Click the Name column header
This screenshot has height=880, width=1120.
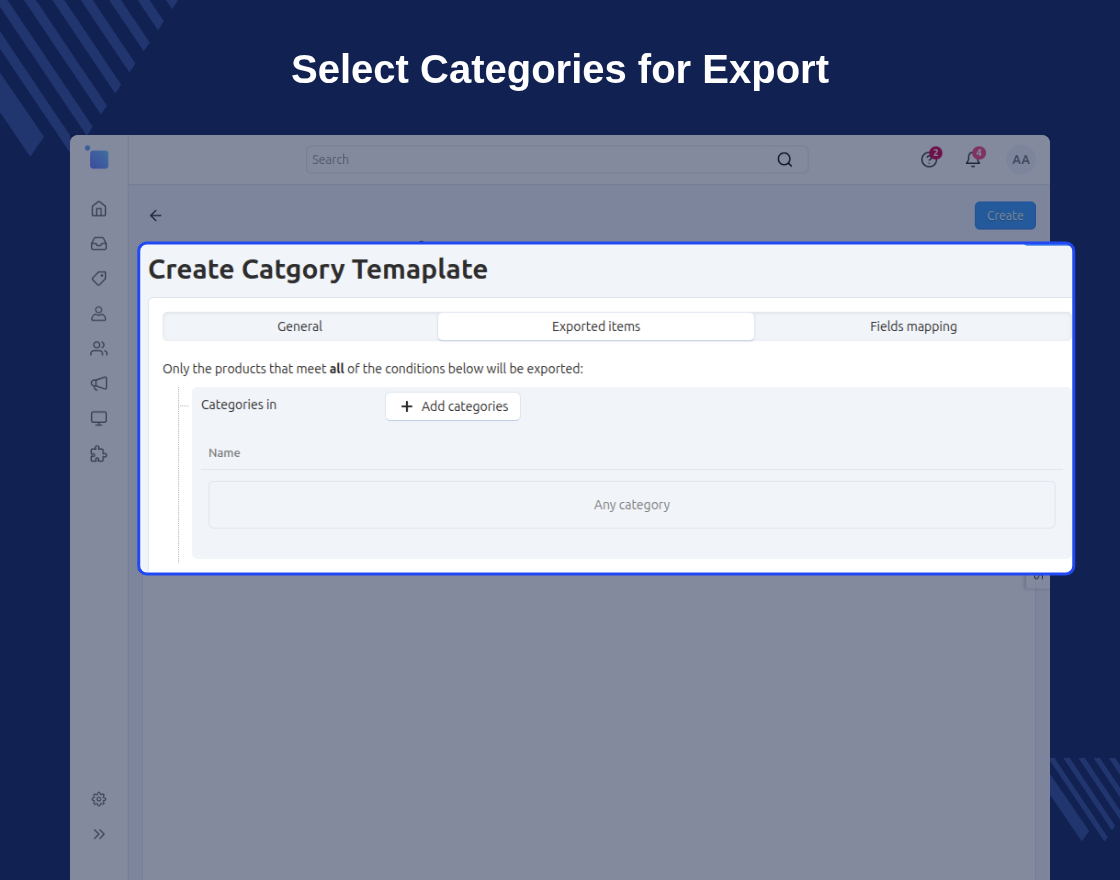point(224,453)
